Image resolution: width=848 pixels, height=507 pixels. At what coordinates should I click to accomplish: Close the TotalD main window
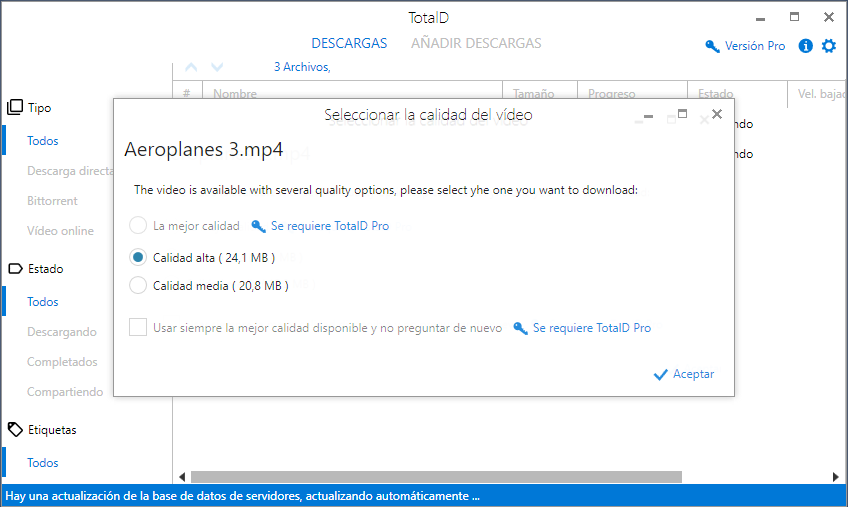829,17
